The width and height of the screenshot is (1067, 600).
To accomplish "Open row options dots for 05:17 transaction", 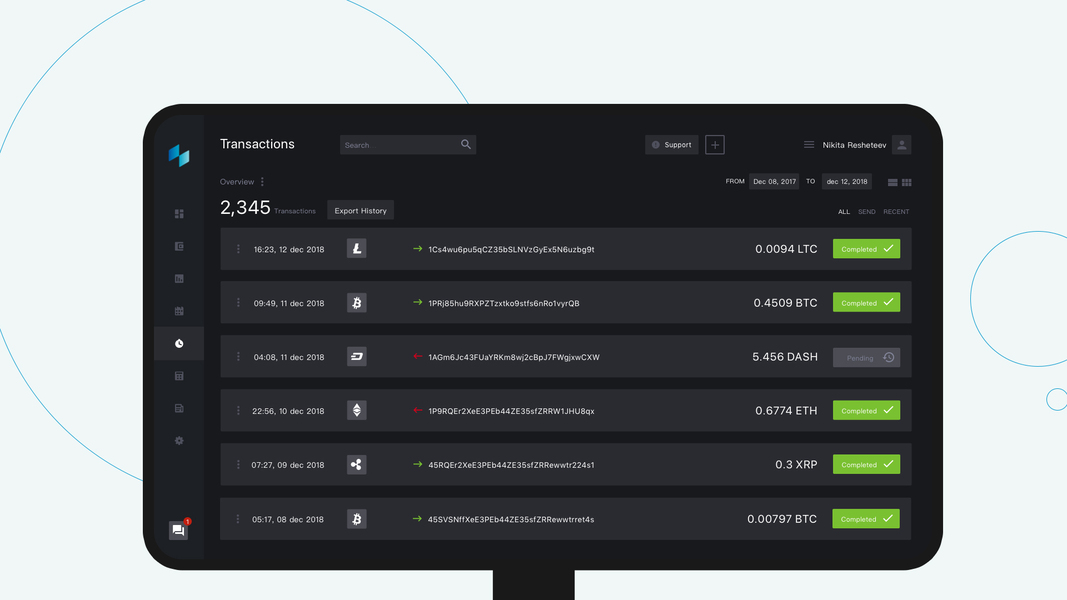I will [237, 519].
